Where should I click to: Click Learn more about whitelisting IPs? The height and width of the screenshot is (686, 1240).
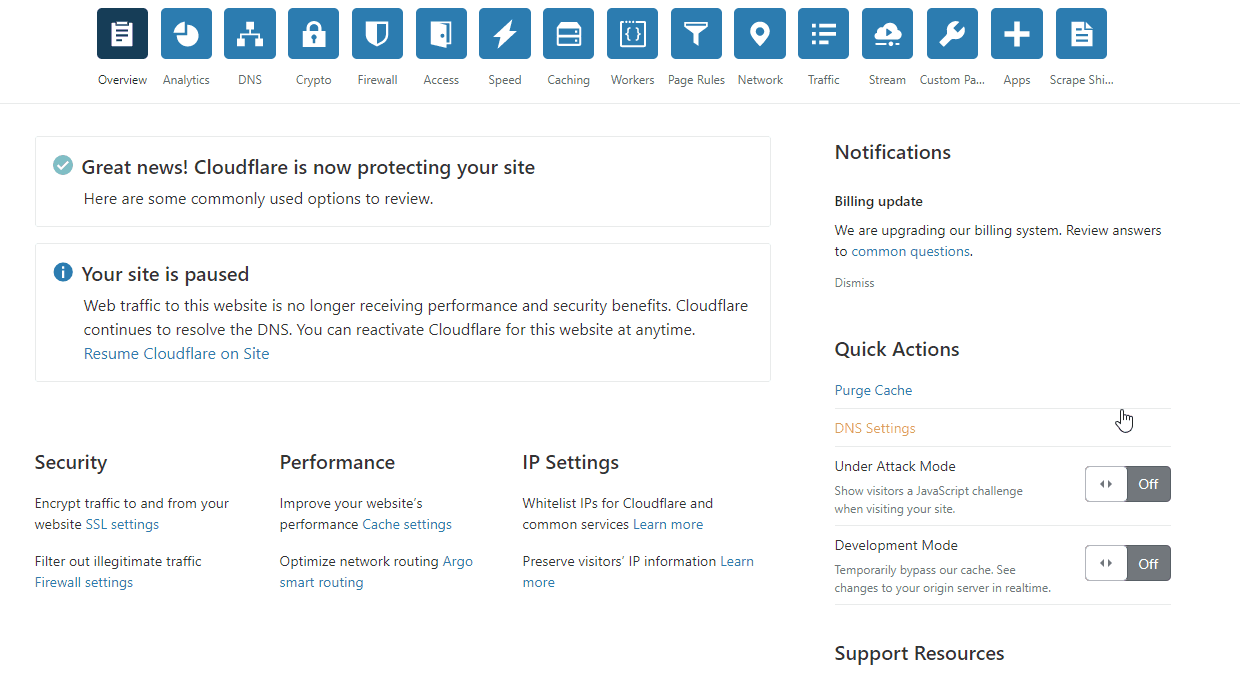click(x=668, y=524)
